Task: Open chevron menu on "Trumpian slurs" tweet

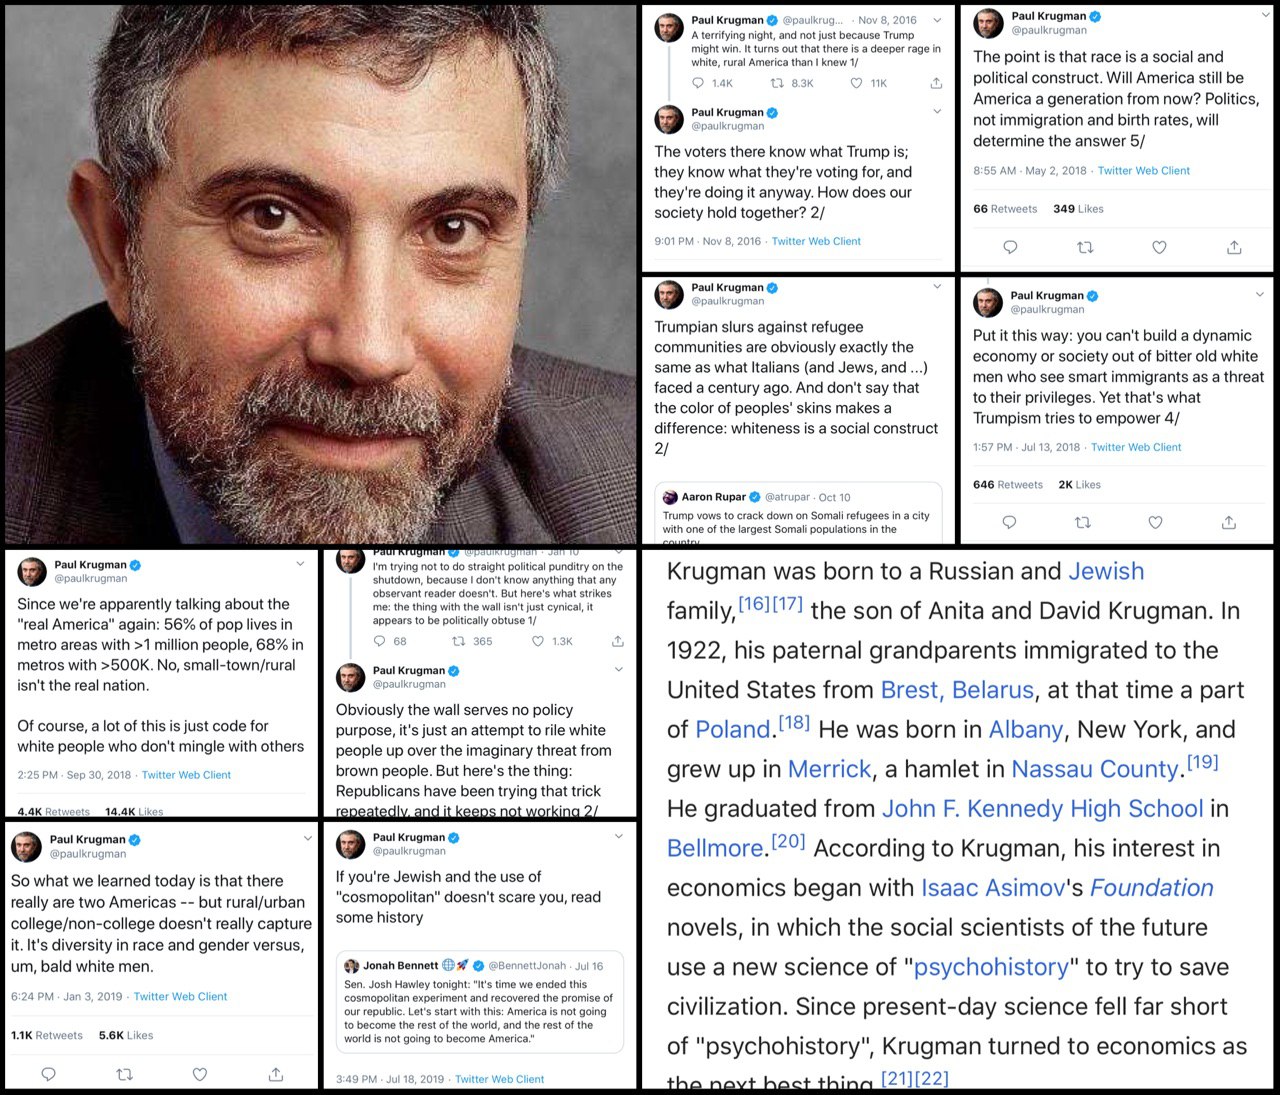Action: (x=937, y=287)
